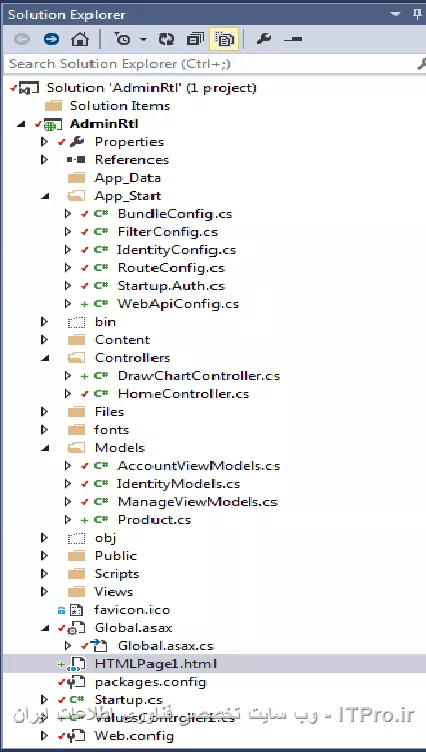Open the Pending Changes Filter clock icon
Screen dimensions: 426x752
pyautogui.click(x=123, y=39)
